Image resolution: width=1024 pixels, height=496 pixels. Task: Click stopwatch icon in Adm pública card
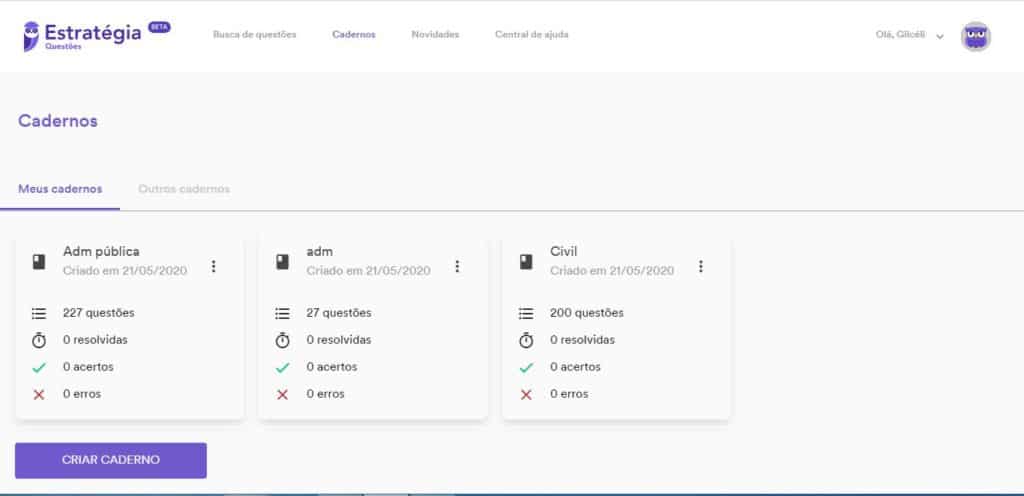39,340
